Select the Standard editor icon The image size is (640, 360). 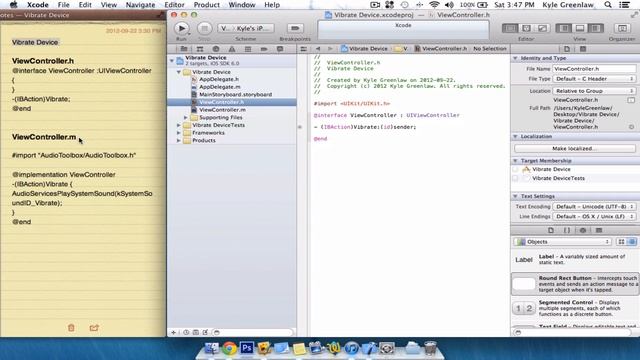click(x=510, y=28)
